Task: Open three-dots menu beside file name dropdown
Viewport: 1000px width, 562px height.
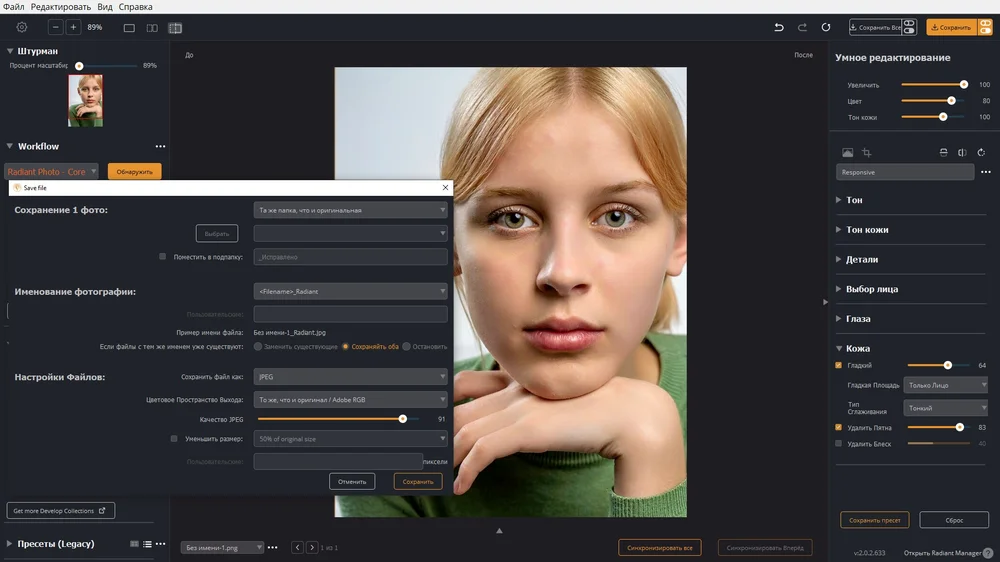Action: 272,547
